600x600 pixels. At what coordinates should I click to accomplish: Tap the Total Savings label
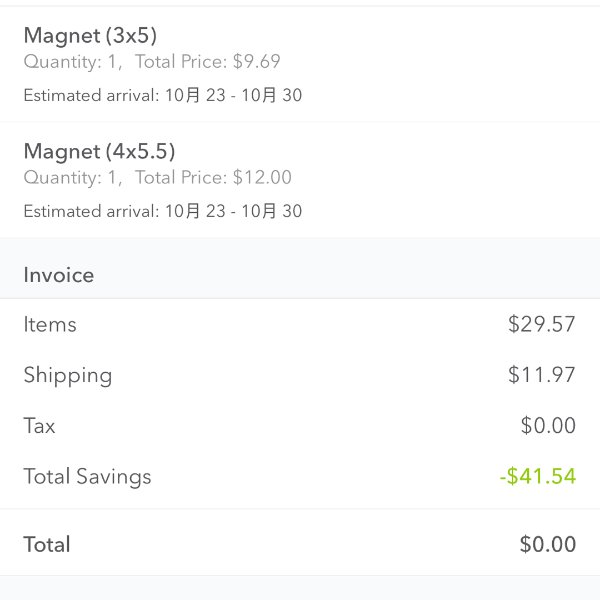point(87,477)
